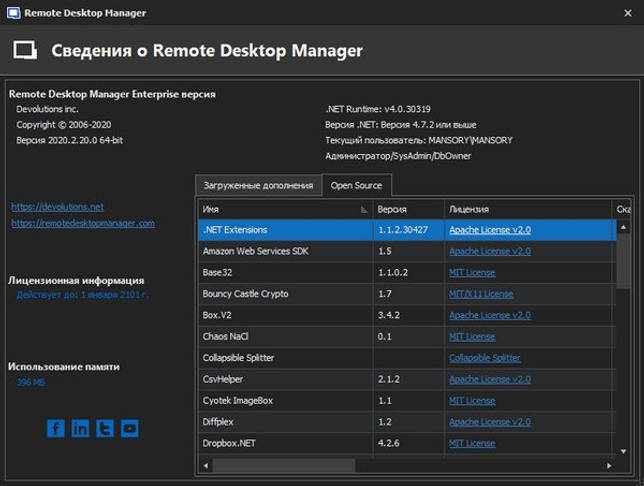
Task: Click the Copyright 2006-2020 text
Action: [x=64, y=124]
